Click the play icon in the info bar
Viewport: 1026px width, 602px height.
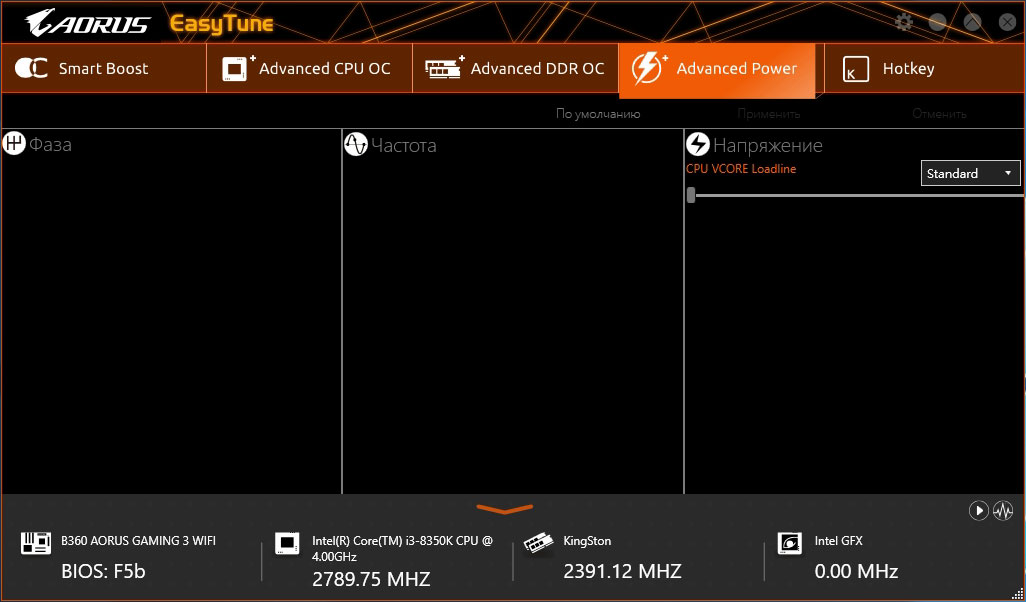978,510
